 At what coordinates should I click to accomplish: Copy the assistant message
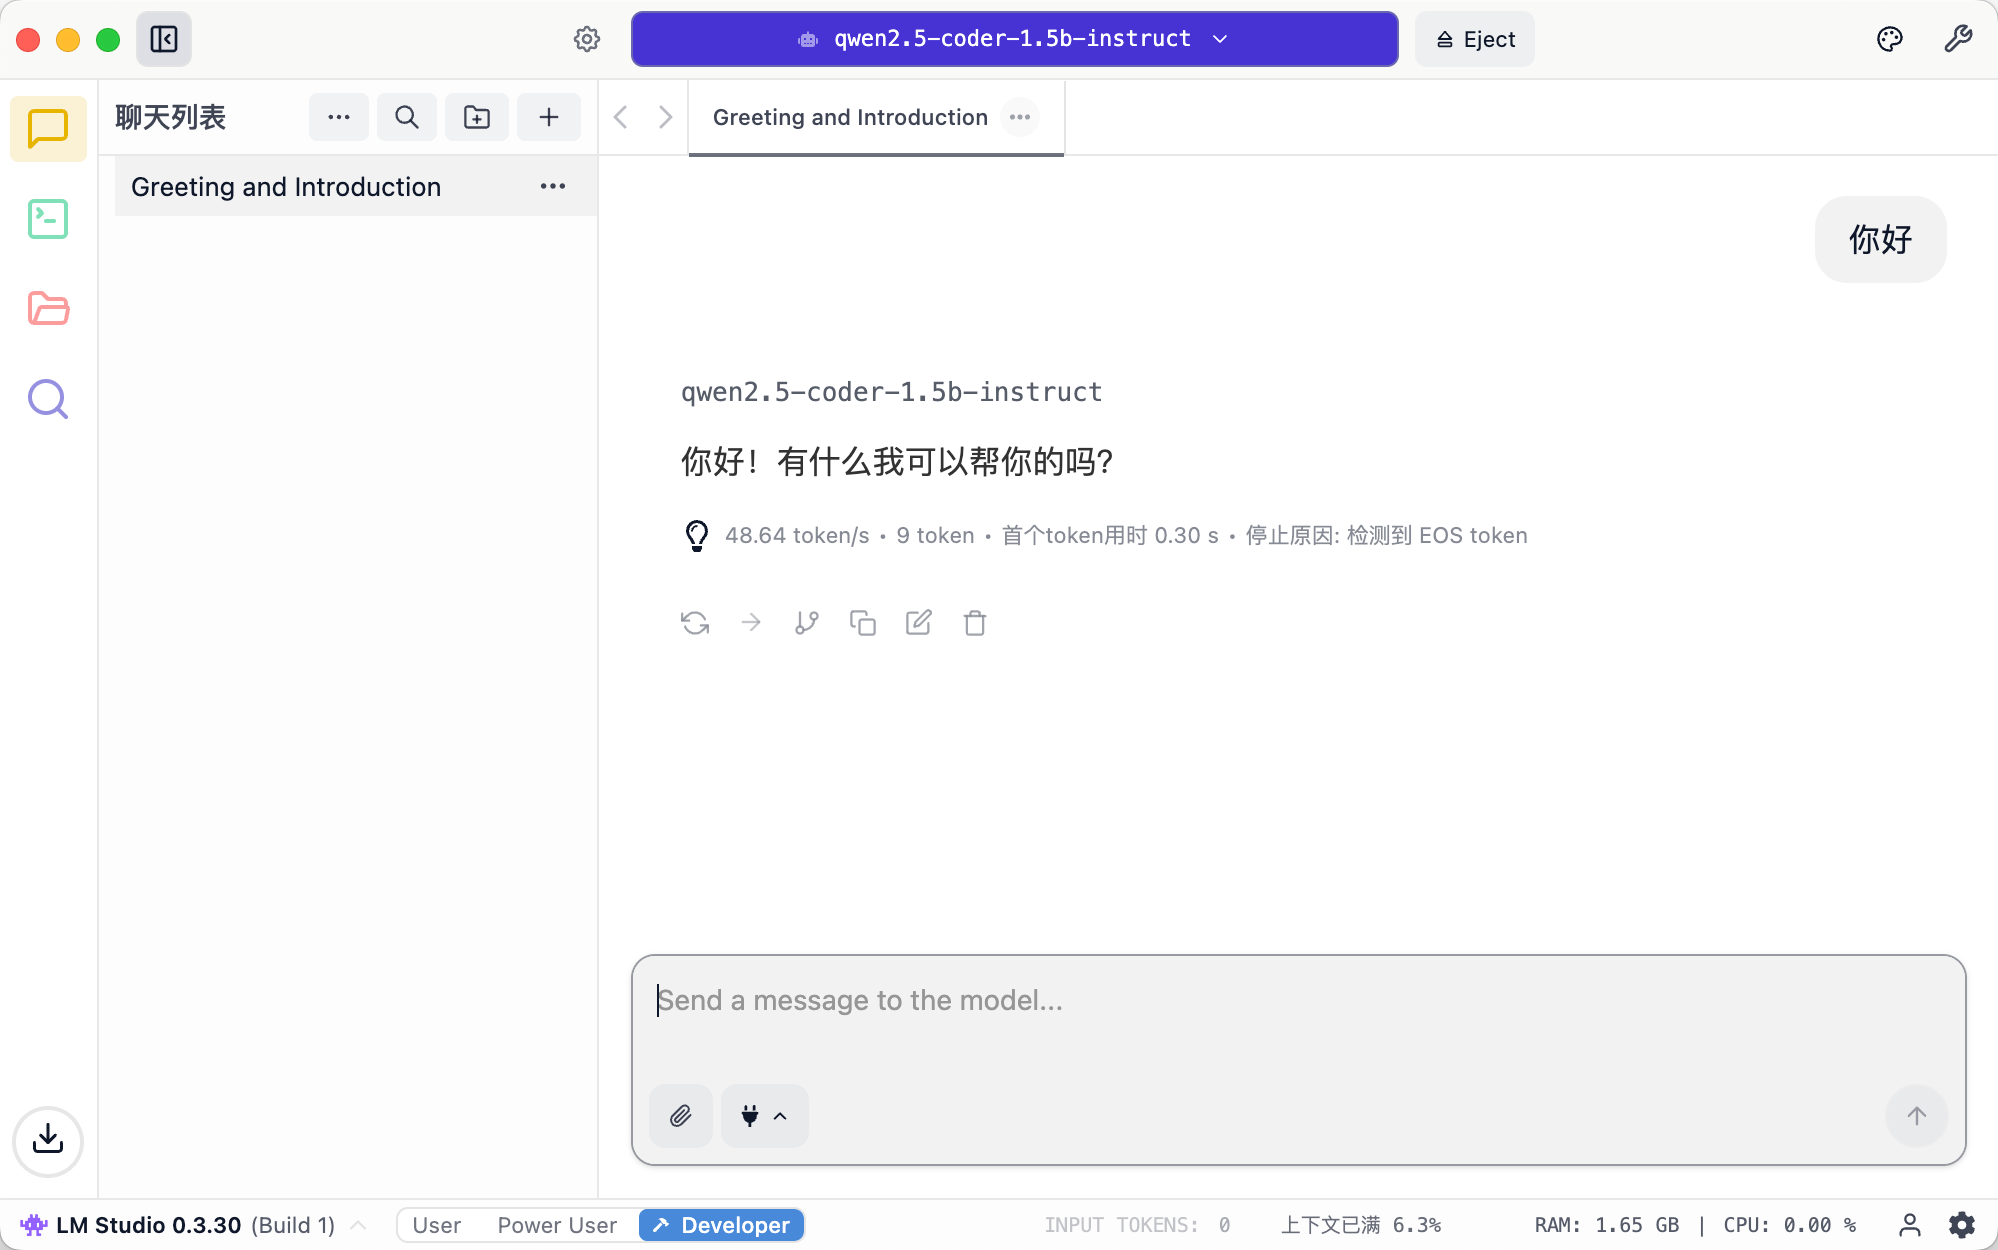tap(863, 623)
